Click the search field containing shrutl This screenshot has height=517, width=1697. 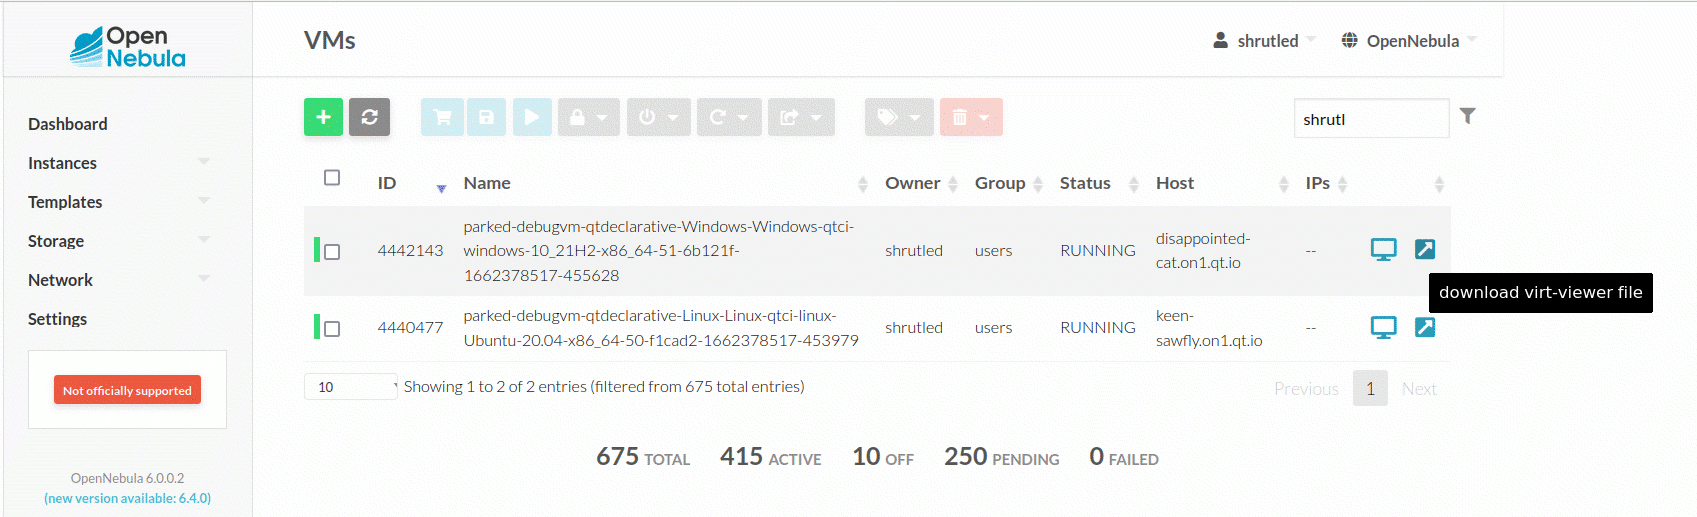tap(1370, 119)
